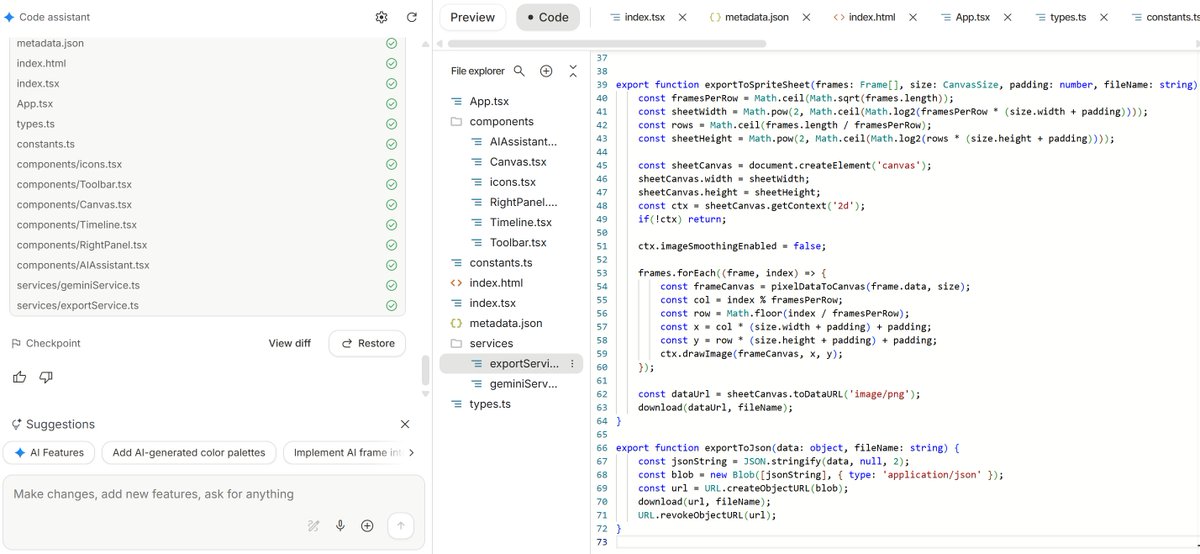Click Add AI-generated color palettes suggestion
The image size is (1200, 554).
tap(189, 452)
